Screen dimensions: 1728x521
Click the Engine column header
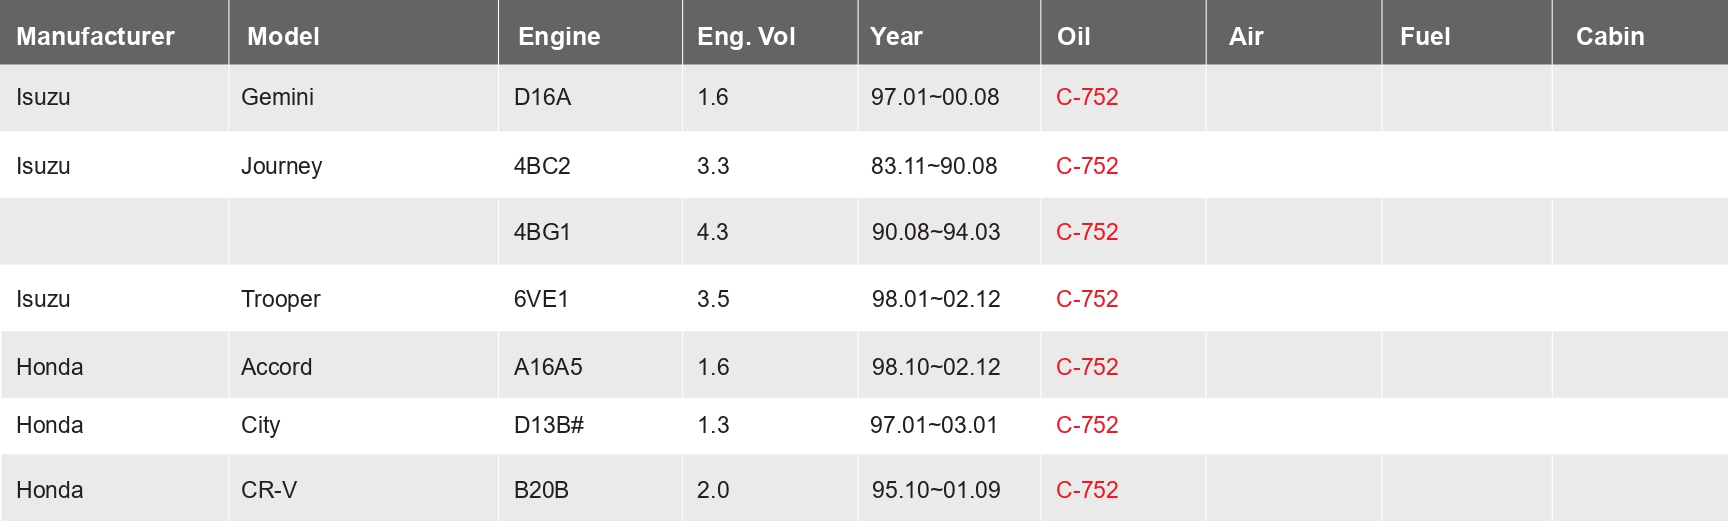pyautogui.click(x=559, y=37)
